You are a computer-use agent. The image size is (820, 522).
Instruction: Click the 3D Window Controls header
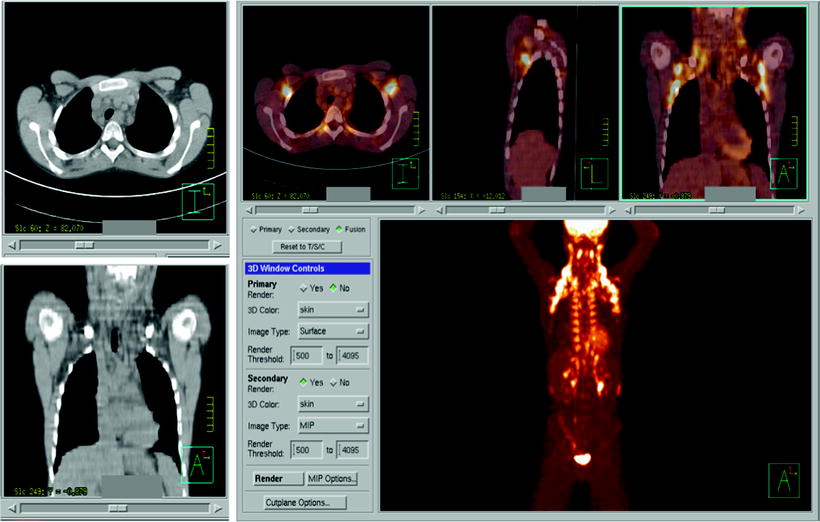[x=306, y=268]
